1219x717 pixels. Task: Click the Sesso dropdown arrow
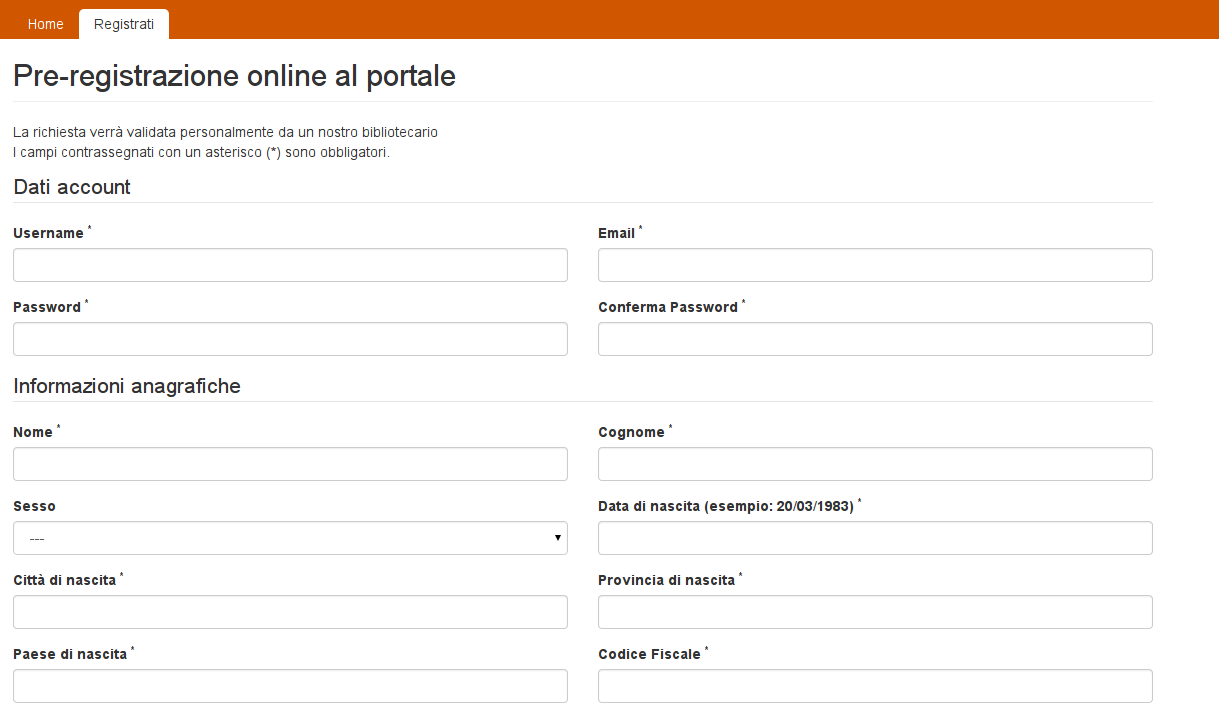(557, 538)
